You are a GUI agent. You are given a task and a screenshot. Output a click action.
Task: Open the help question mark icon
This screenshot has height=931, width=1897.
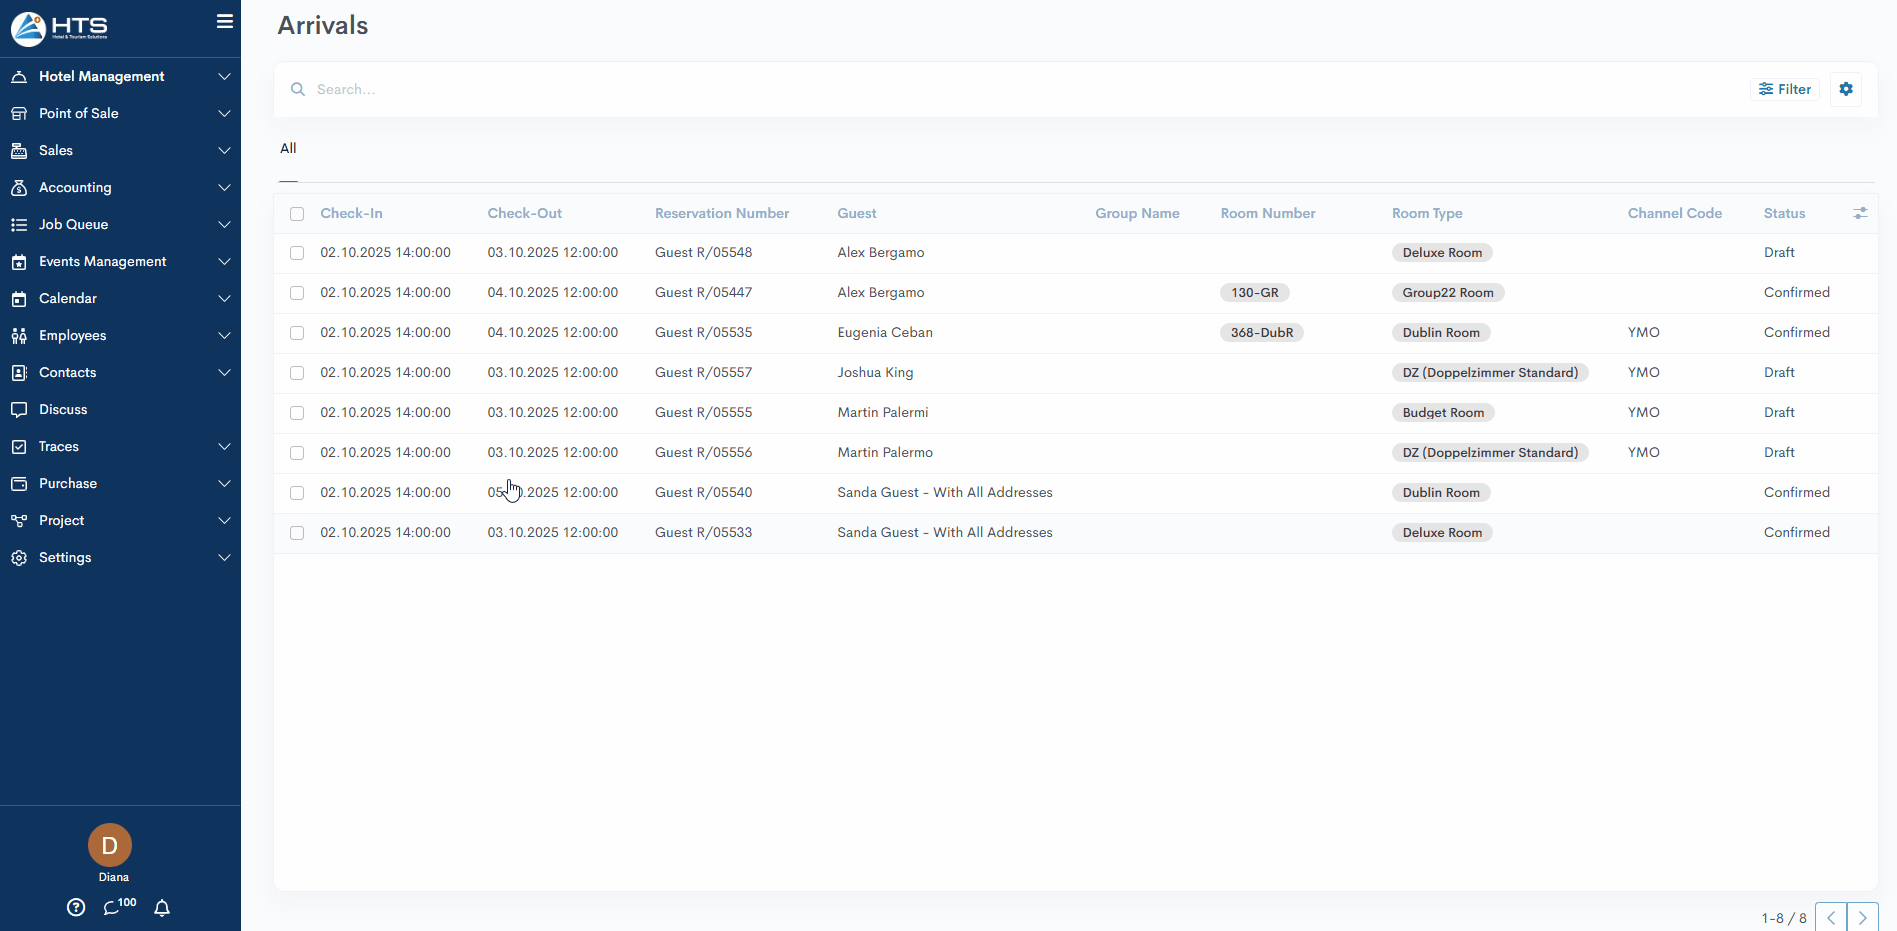click(x=76, y=907)
